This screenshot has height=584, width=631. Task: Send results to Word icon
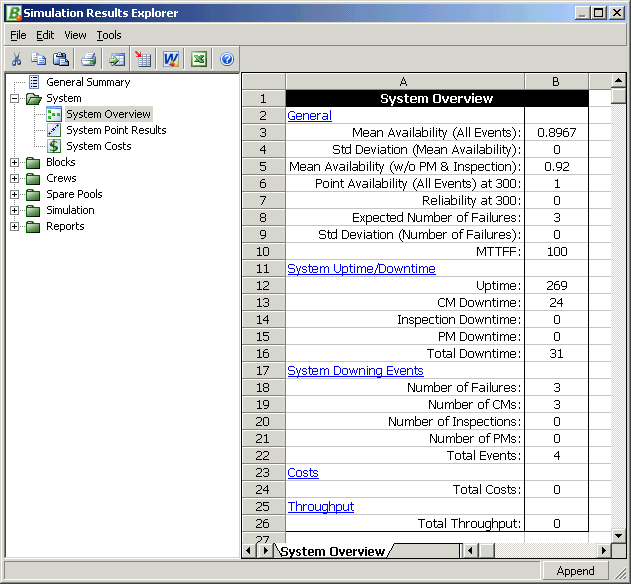pyautogui.click(x=171, y=59)
